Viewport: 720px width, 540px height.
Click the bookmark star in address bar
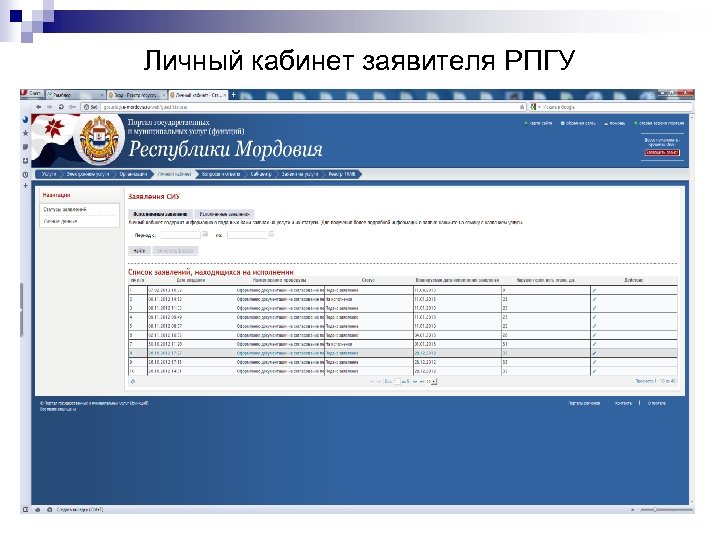tap(522, 107)
